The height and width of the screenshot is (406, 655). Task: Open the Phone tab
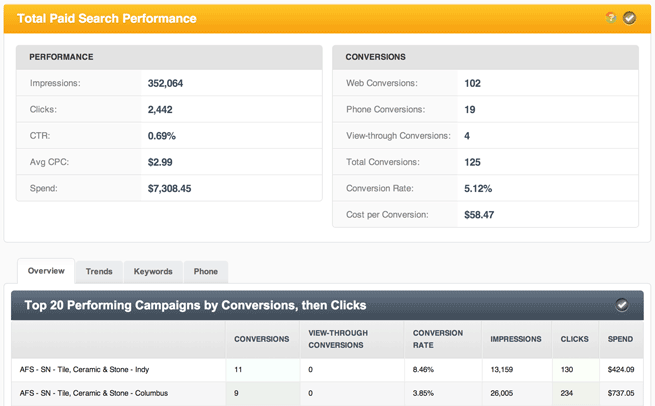(206, 272)
